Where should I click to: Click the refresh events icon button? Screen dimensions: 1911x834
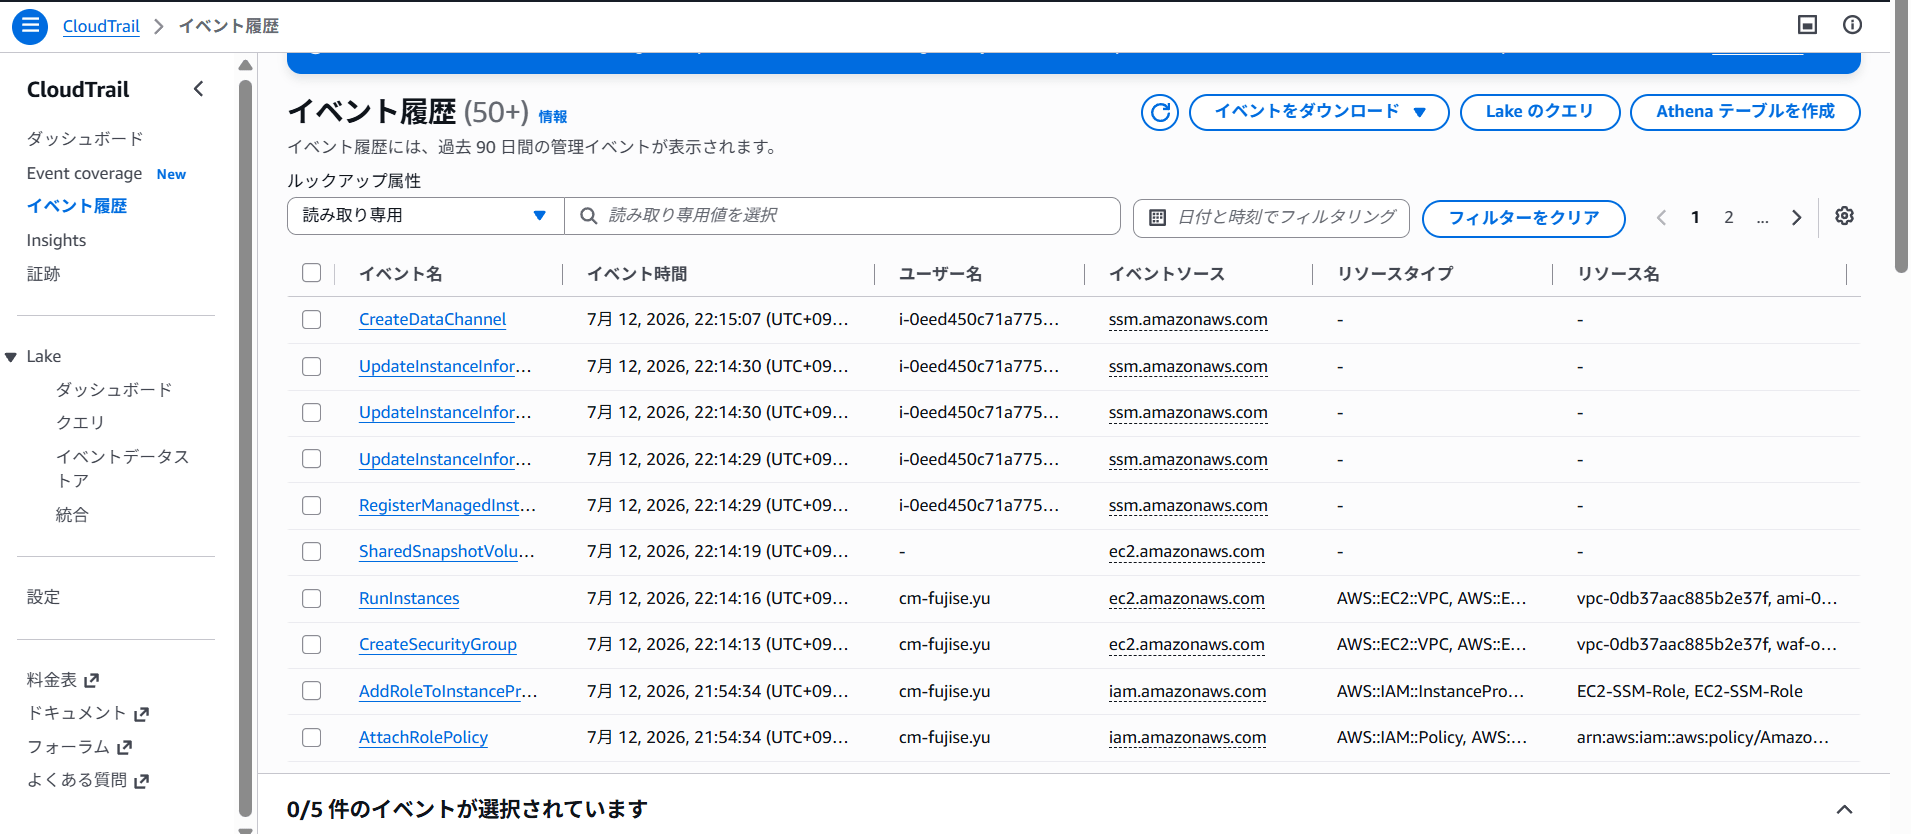click(1160, 112)
